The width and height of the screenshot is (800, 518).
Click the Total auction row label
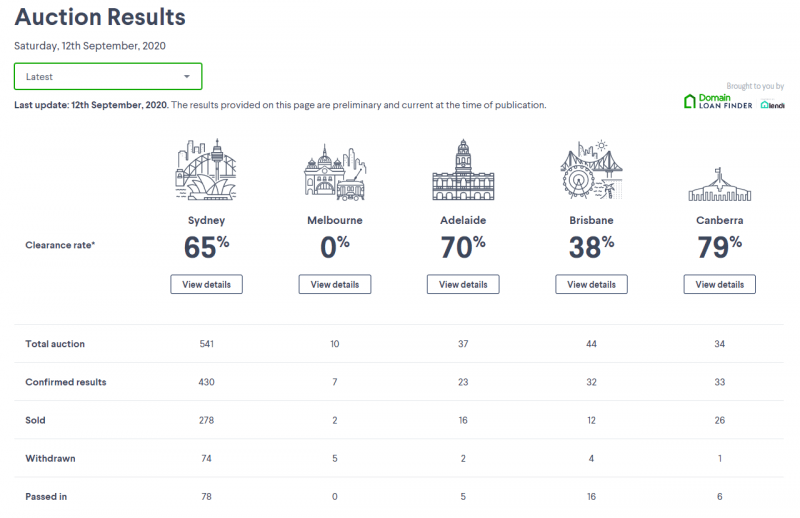click(55, 343)
